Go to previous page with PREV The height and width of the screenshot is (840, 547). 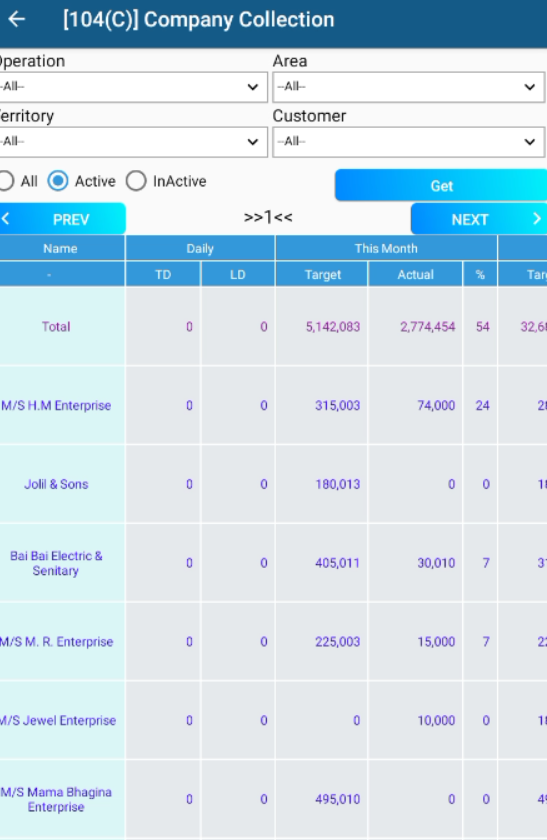coord(63,219)
